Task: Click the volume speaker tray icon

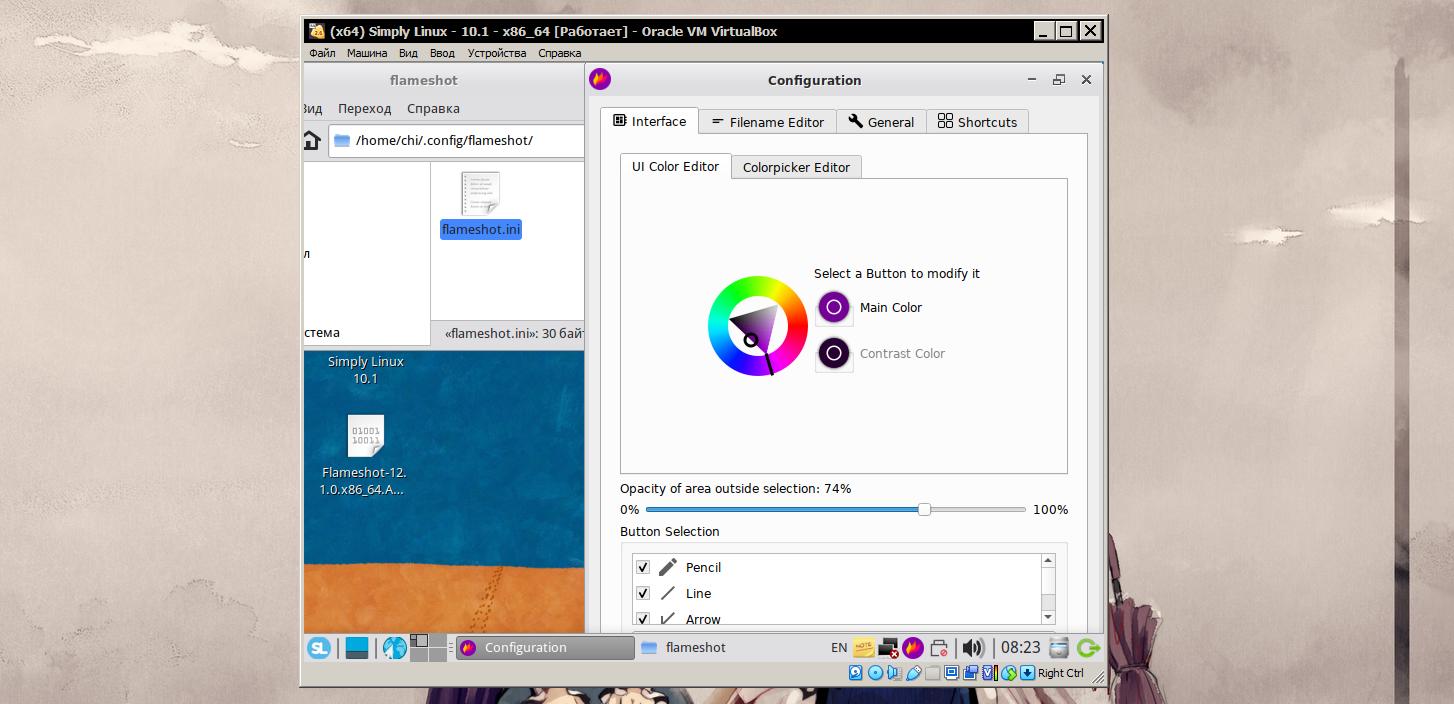Action: (974, 647)
